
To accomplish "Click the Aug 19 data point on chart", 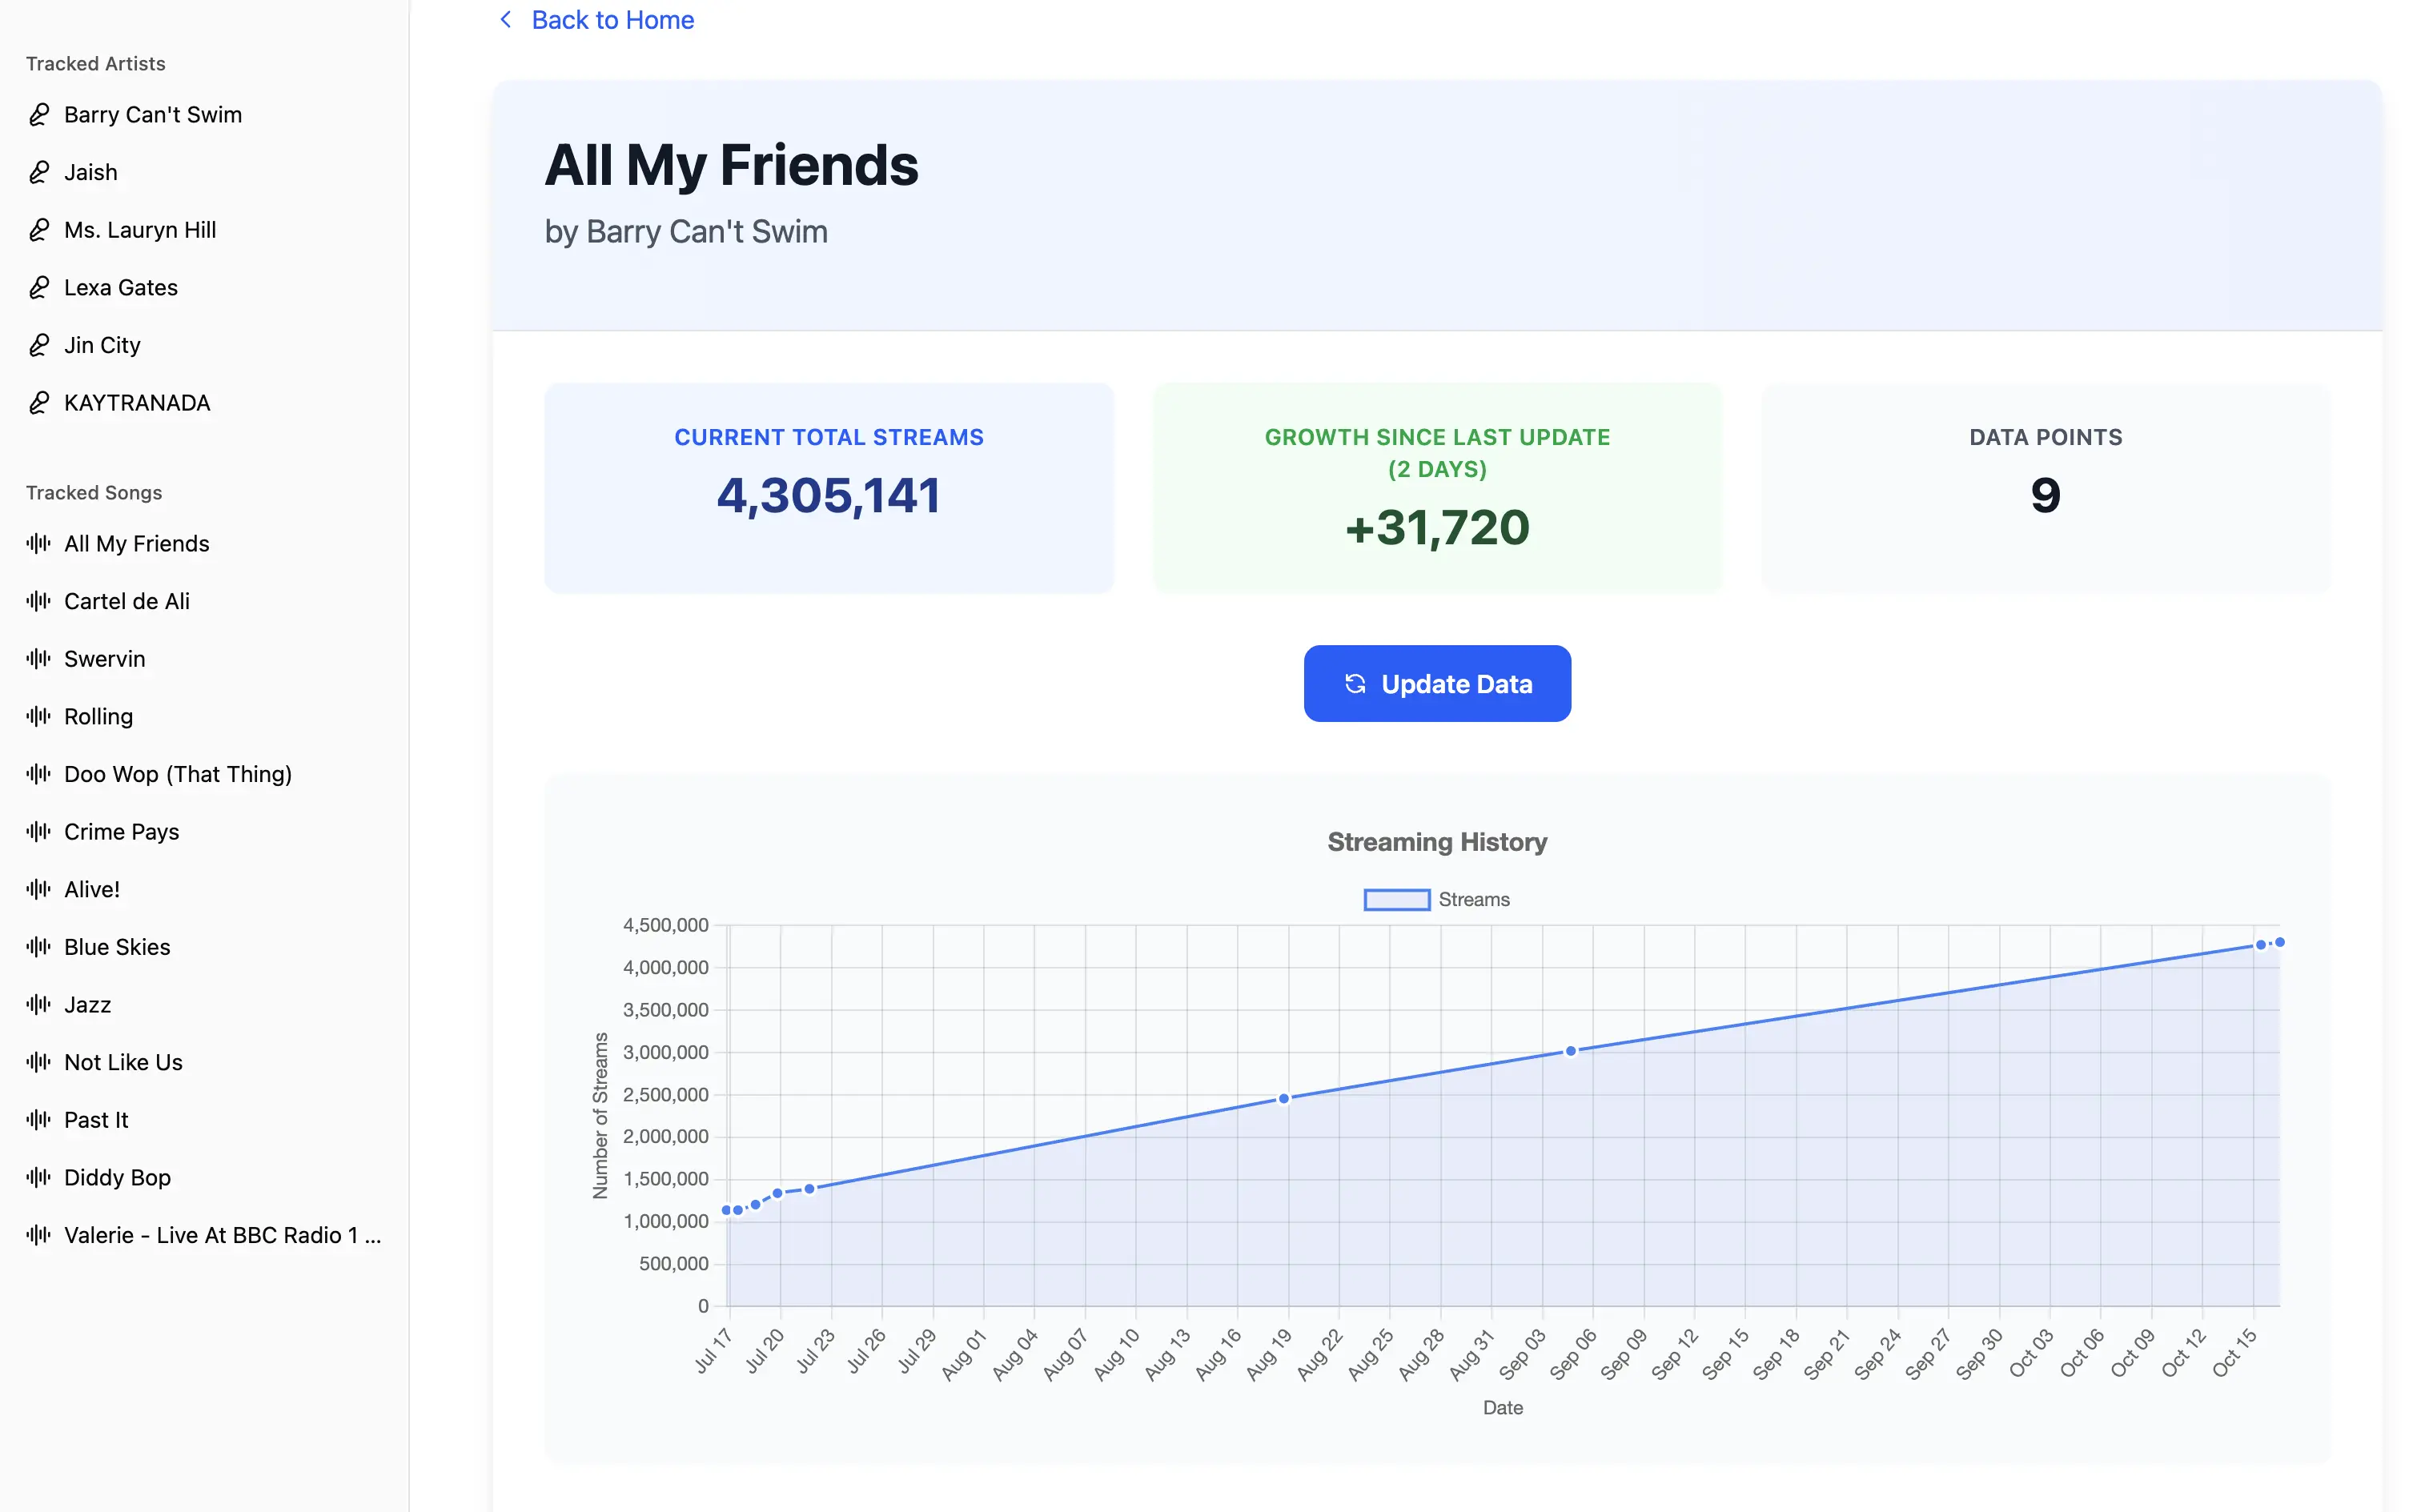I will pos(1284,1098).
